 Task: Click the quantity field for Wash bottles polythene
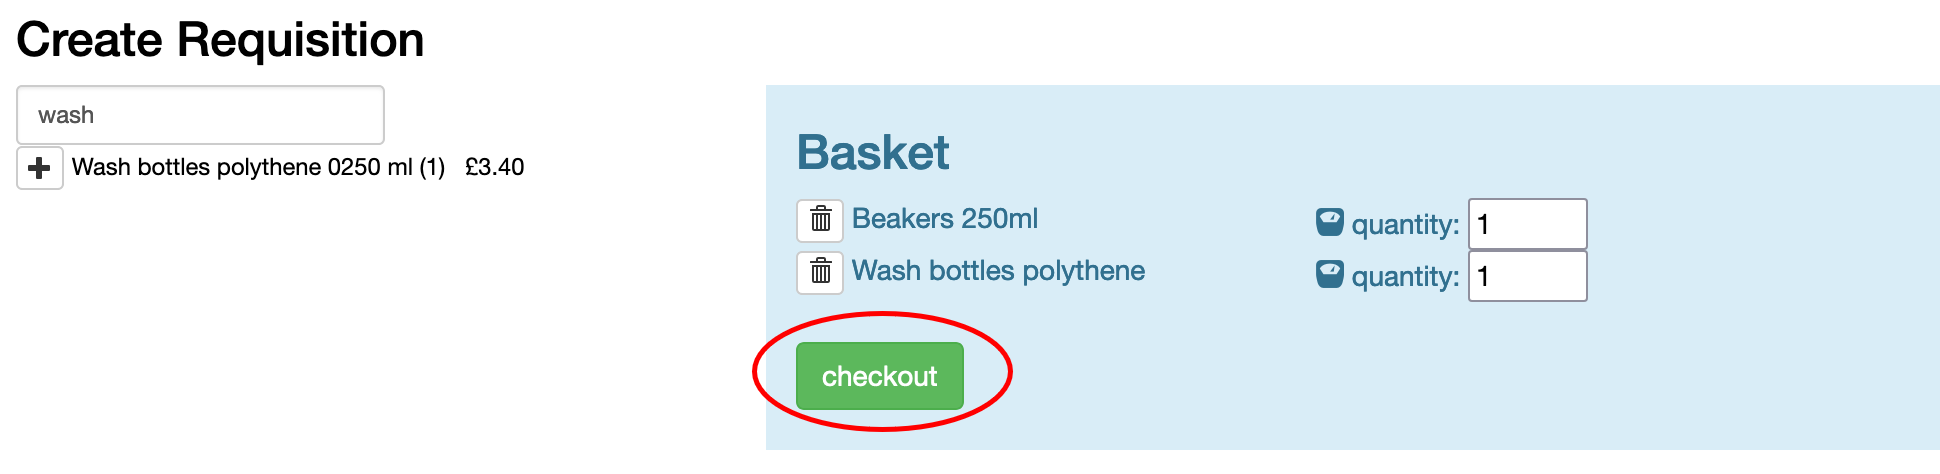click(x=1527, y=276)
